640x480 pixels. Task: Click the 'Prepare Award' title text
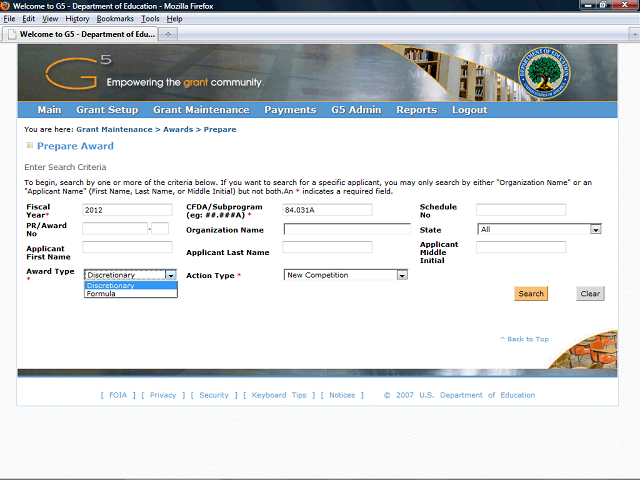pyautogui.click(x=75, y=146)
